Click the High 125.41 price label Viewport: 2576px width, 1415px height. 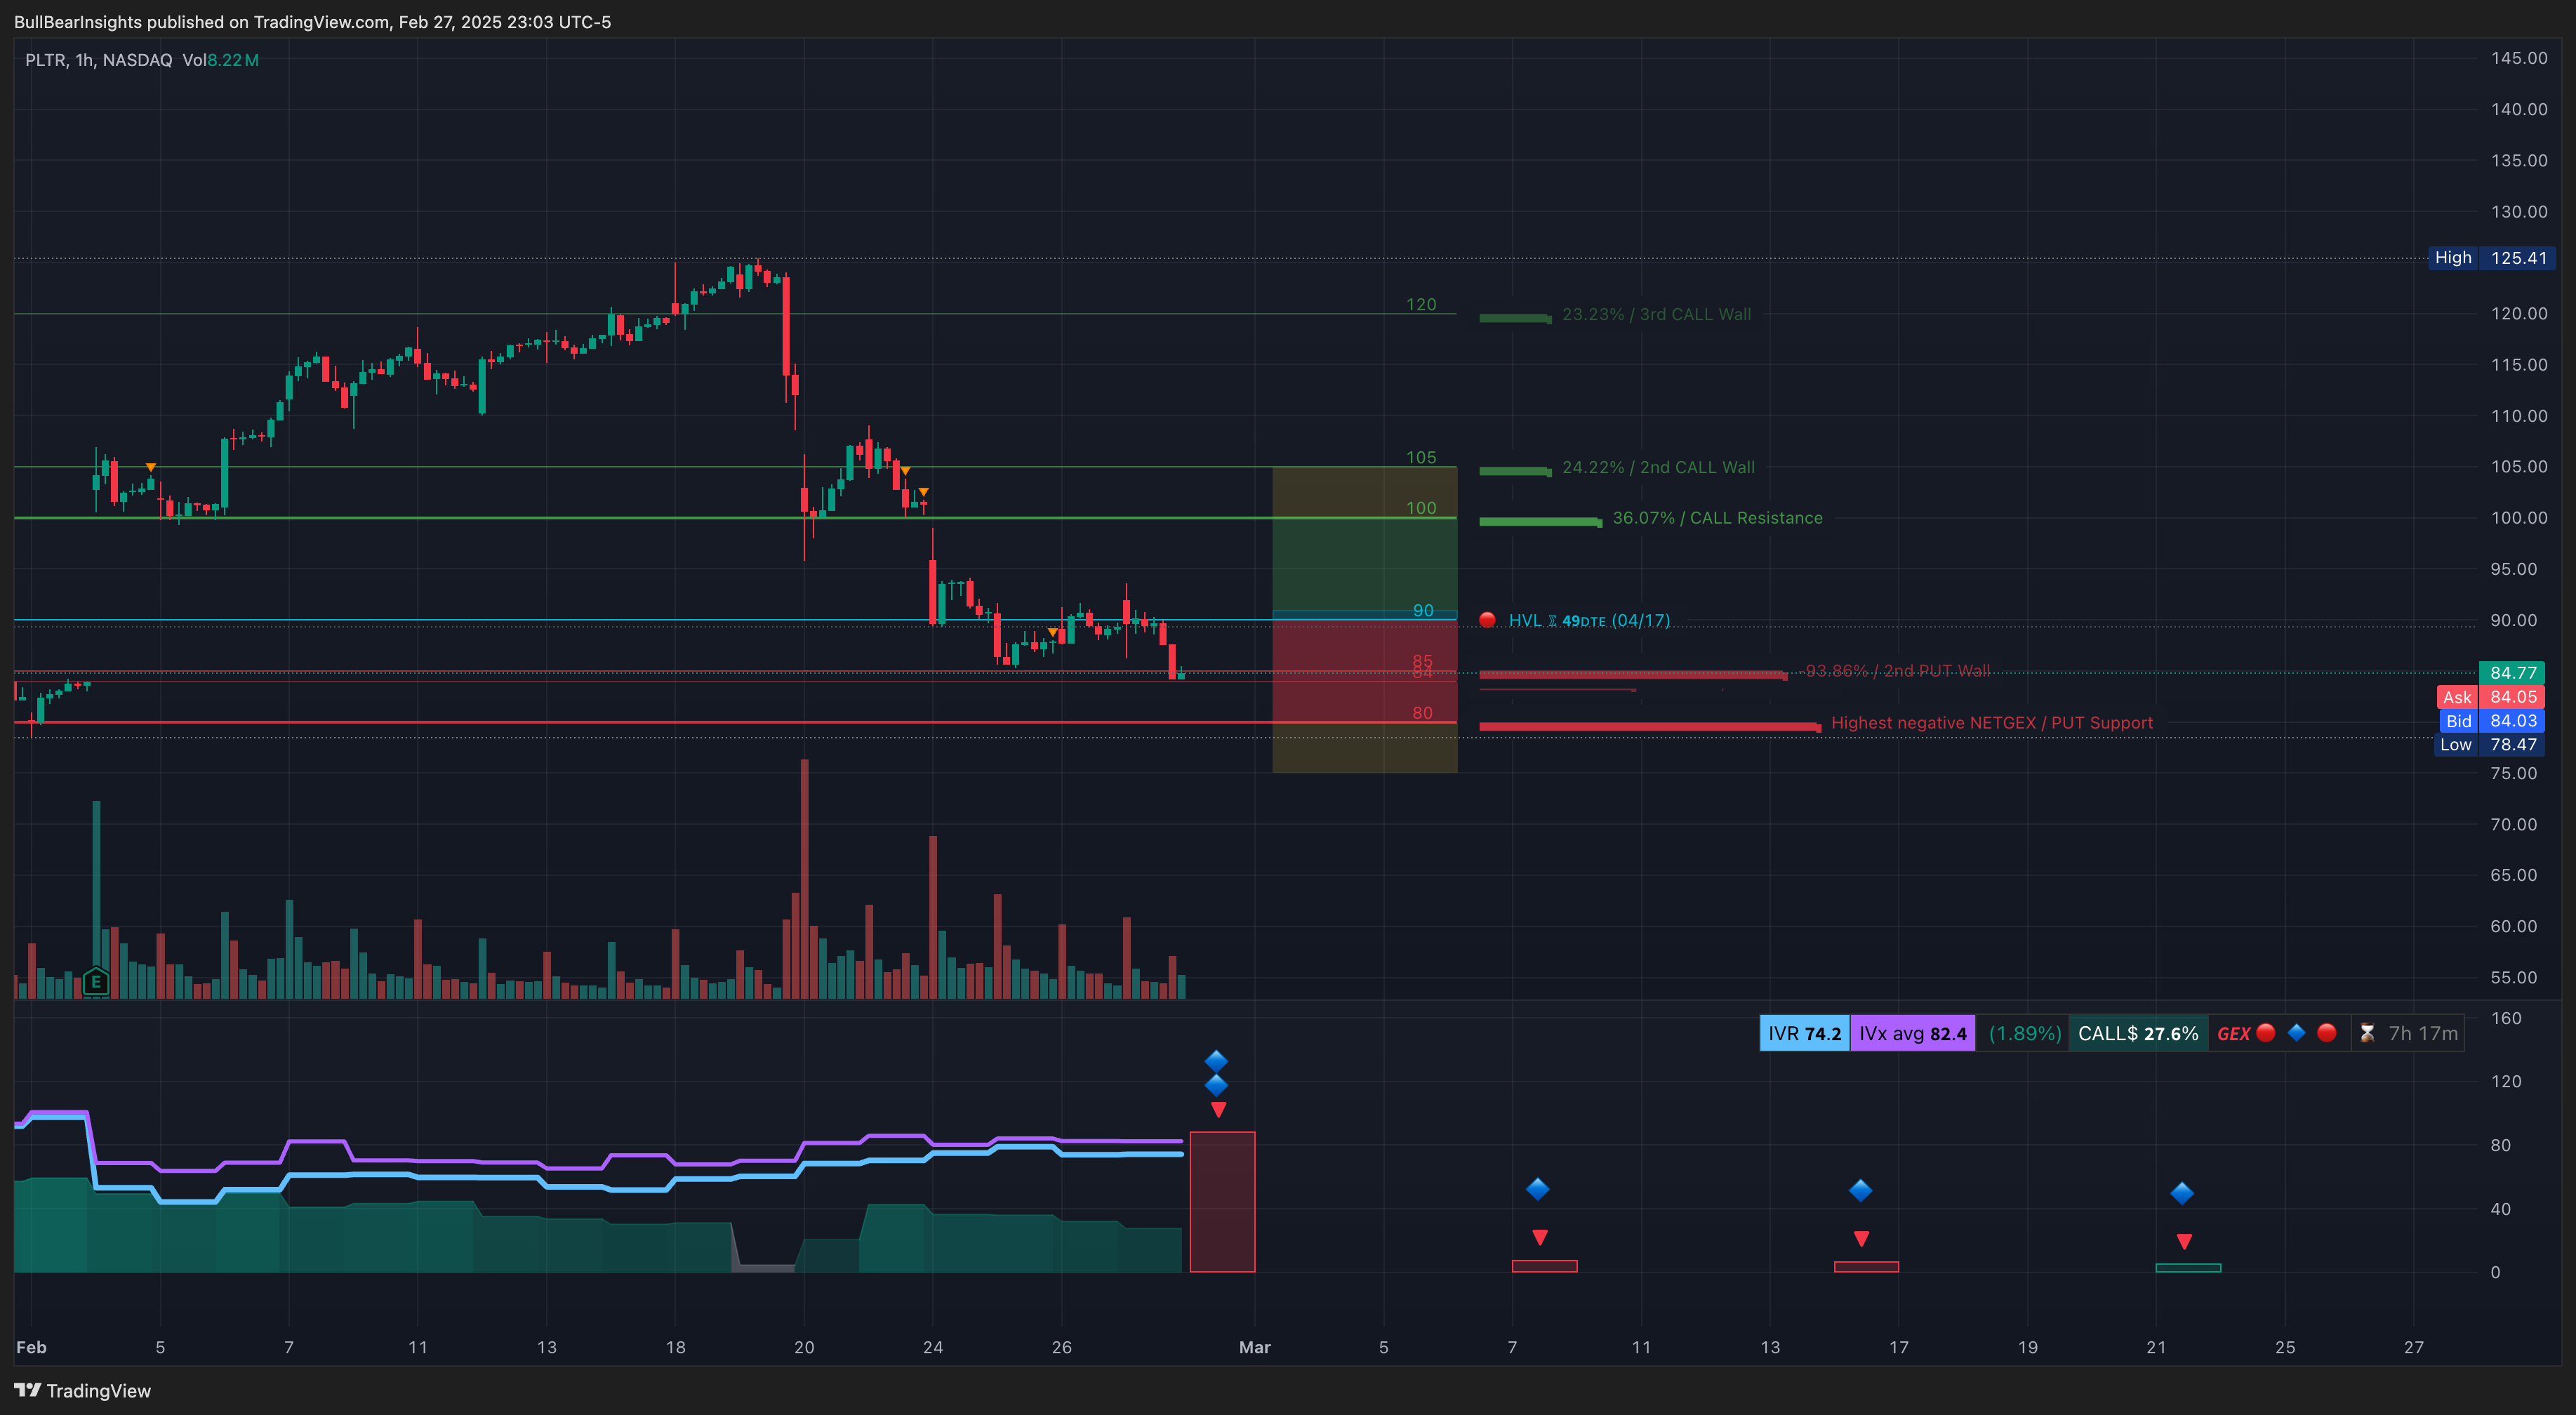(2491, 258)
